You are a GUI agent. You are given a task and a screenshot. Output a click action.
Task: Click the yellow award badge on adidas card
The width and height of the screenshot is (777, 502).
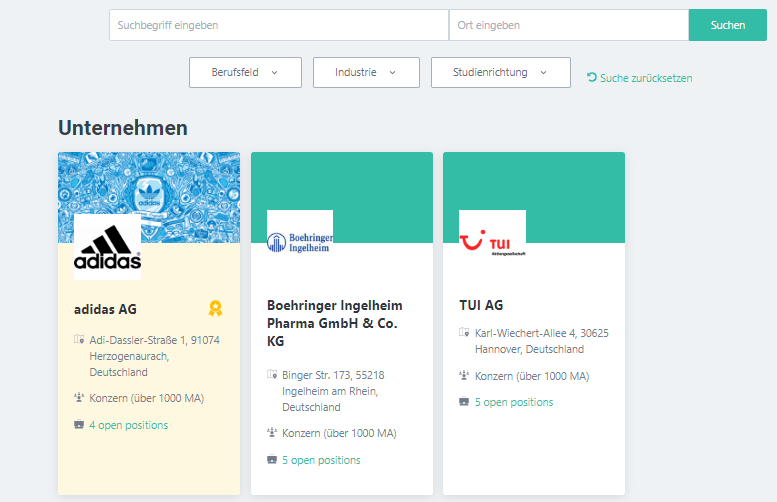(215, 309)
